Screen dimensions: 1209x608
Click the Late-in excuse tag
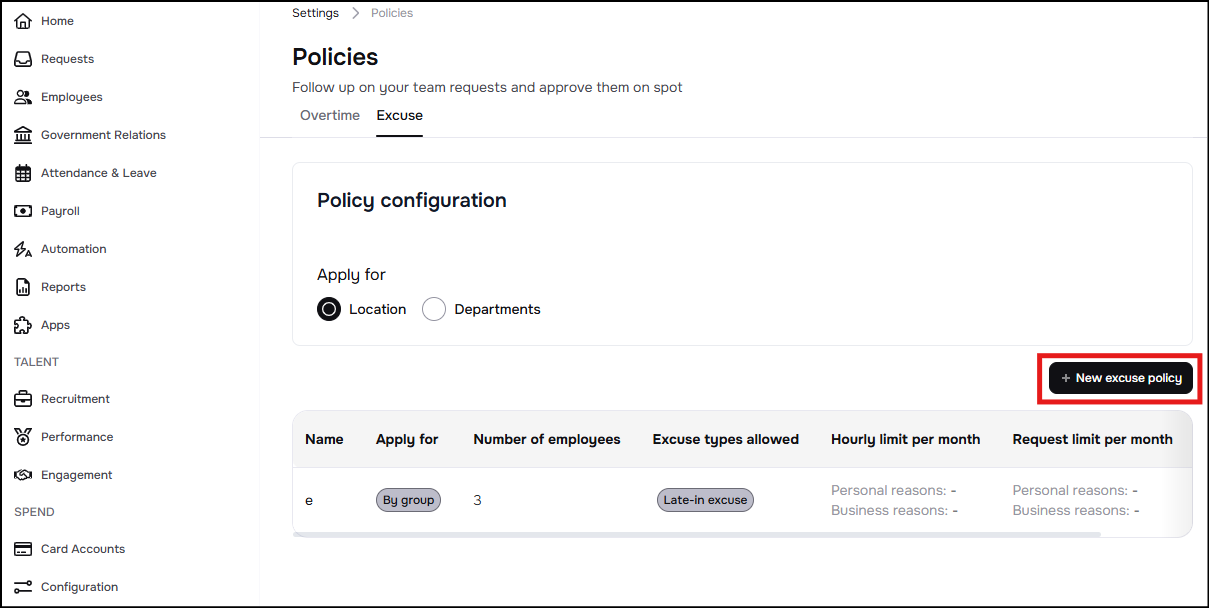[705, 500]
